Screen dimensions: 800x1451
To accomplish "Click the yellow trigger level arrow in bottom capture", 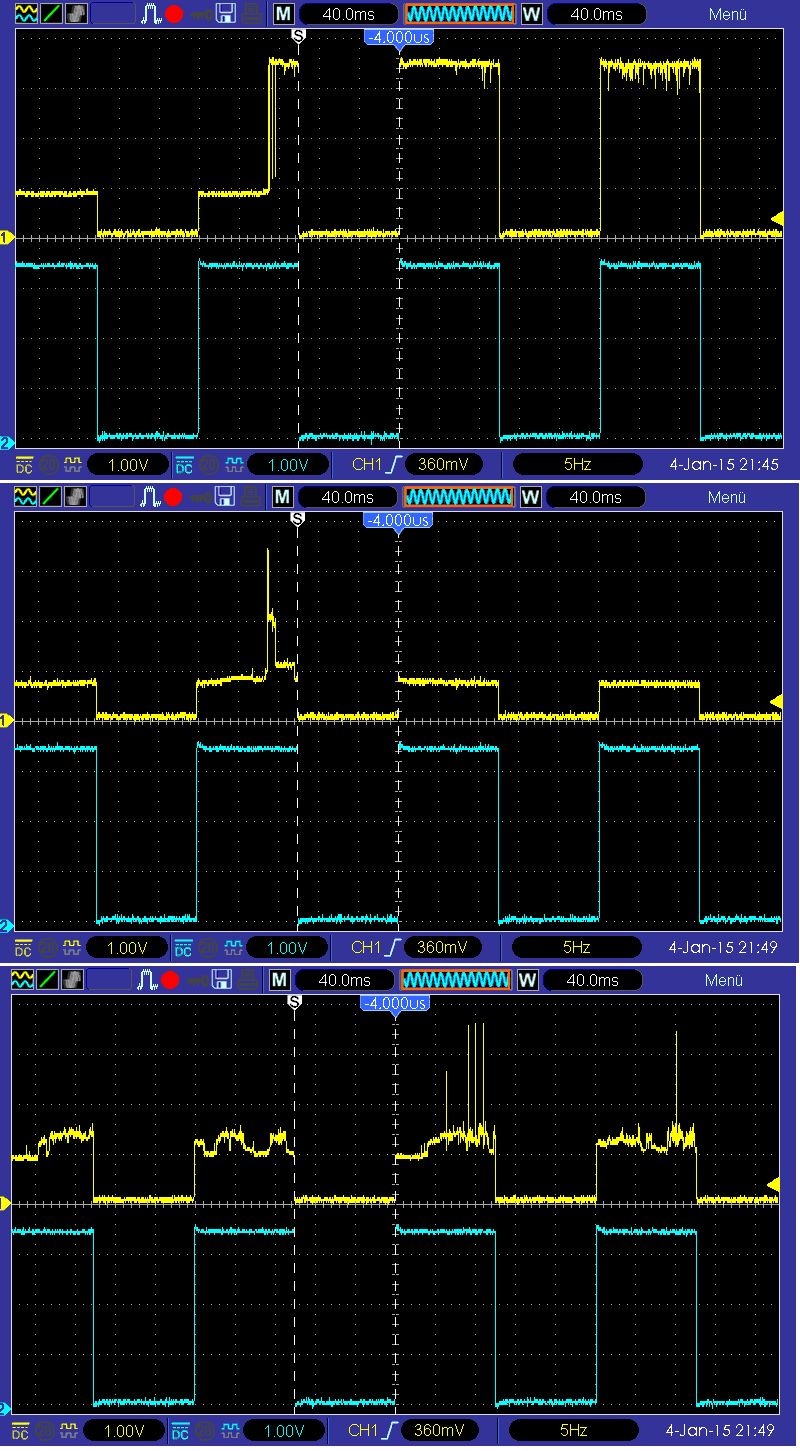I will click(x=773, y=1184).
